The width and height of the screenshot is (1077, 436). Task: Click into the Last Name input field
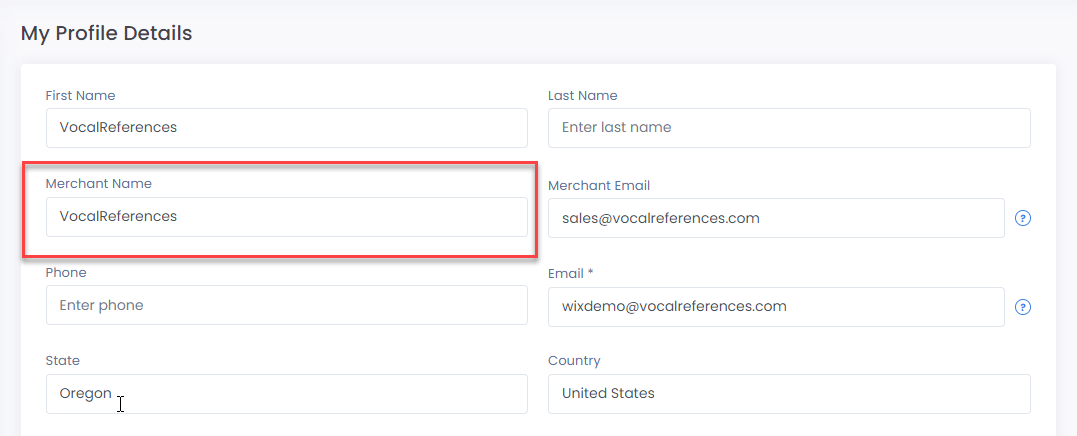click(x=789, y=128)
